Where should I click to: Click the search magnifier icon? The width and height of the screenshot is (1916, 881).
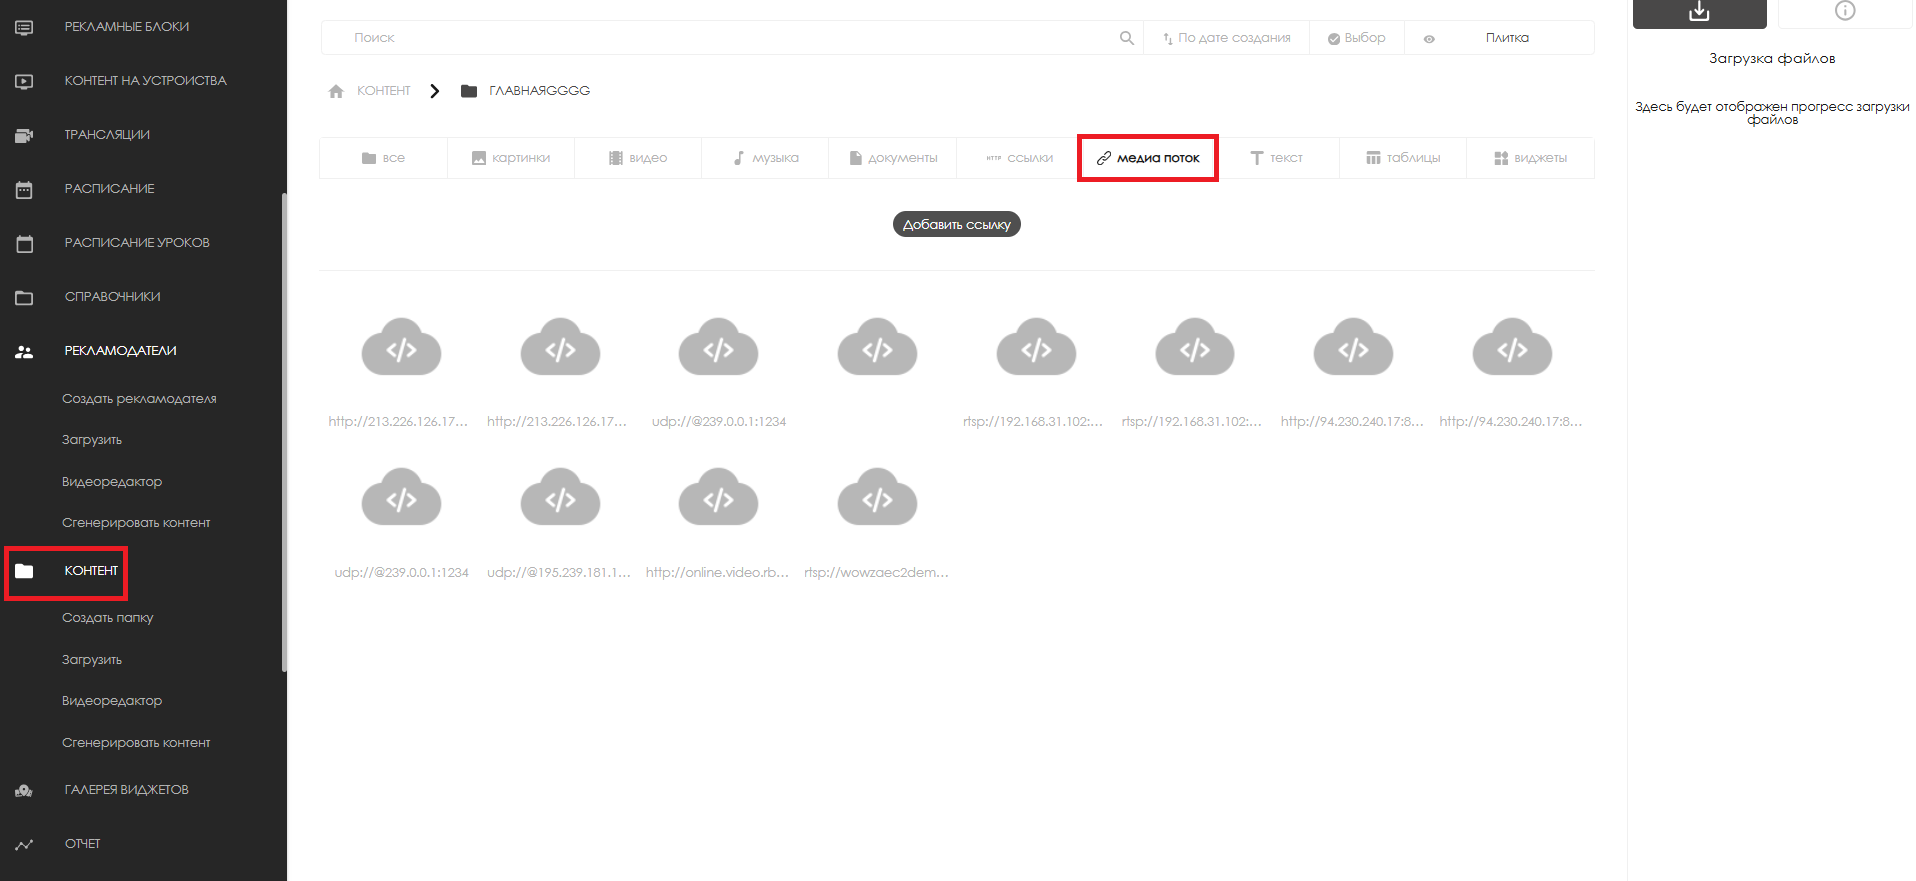[1126, 38]
